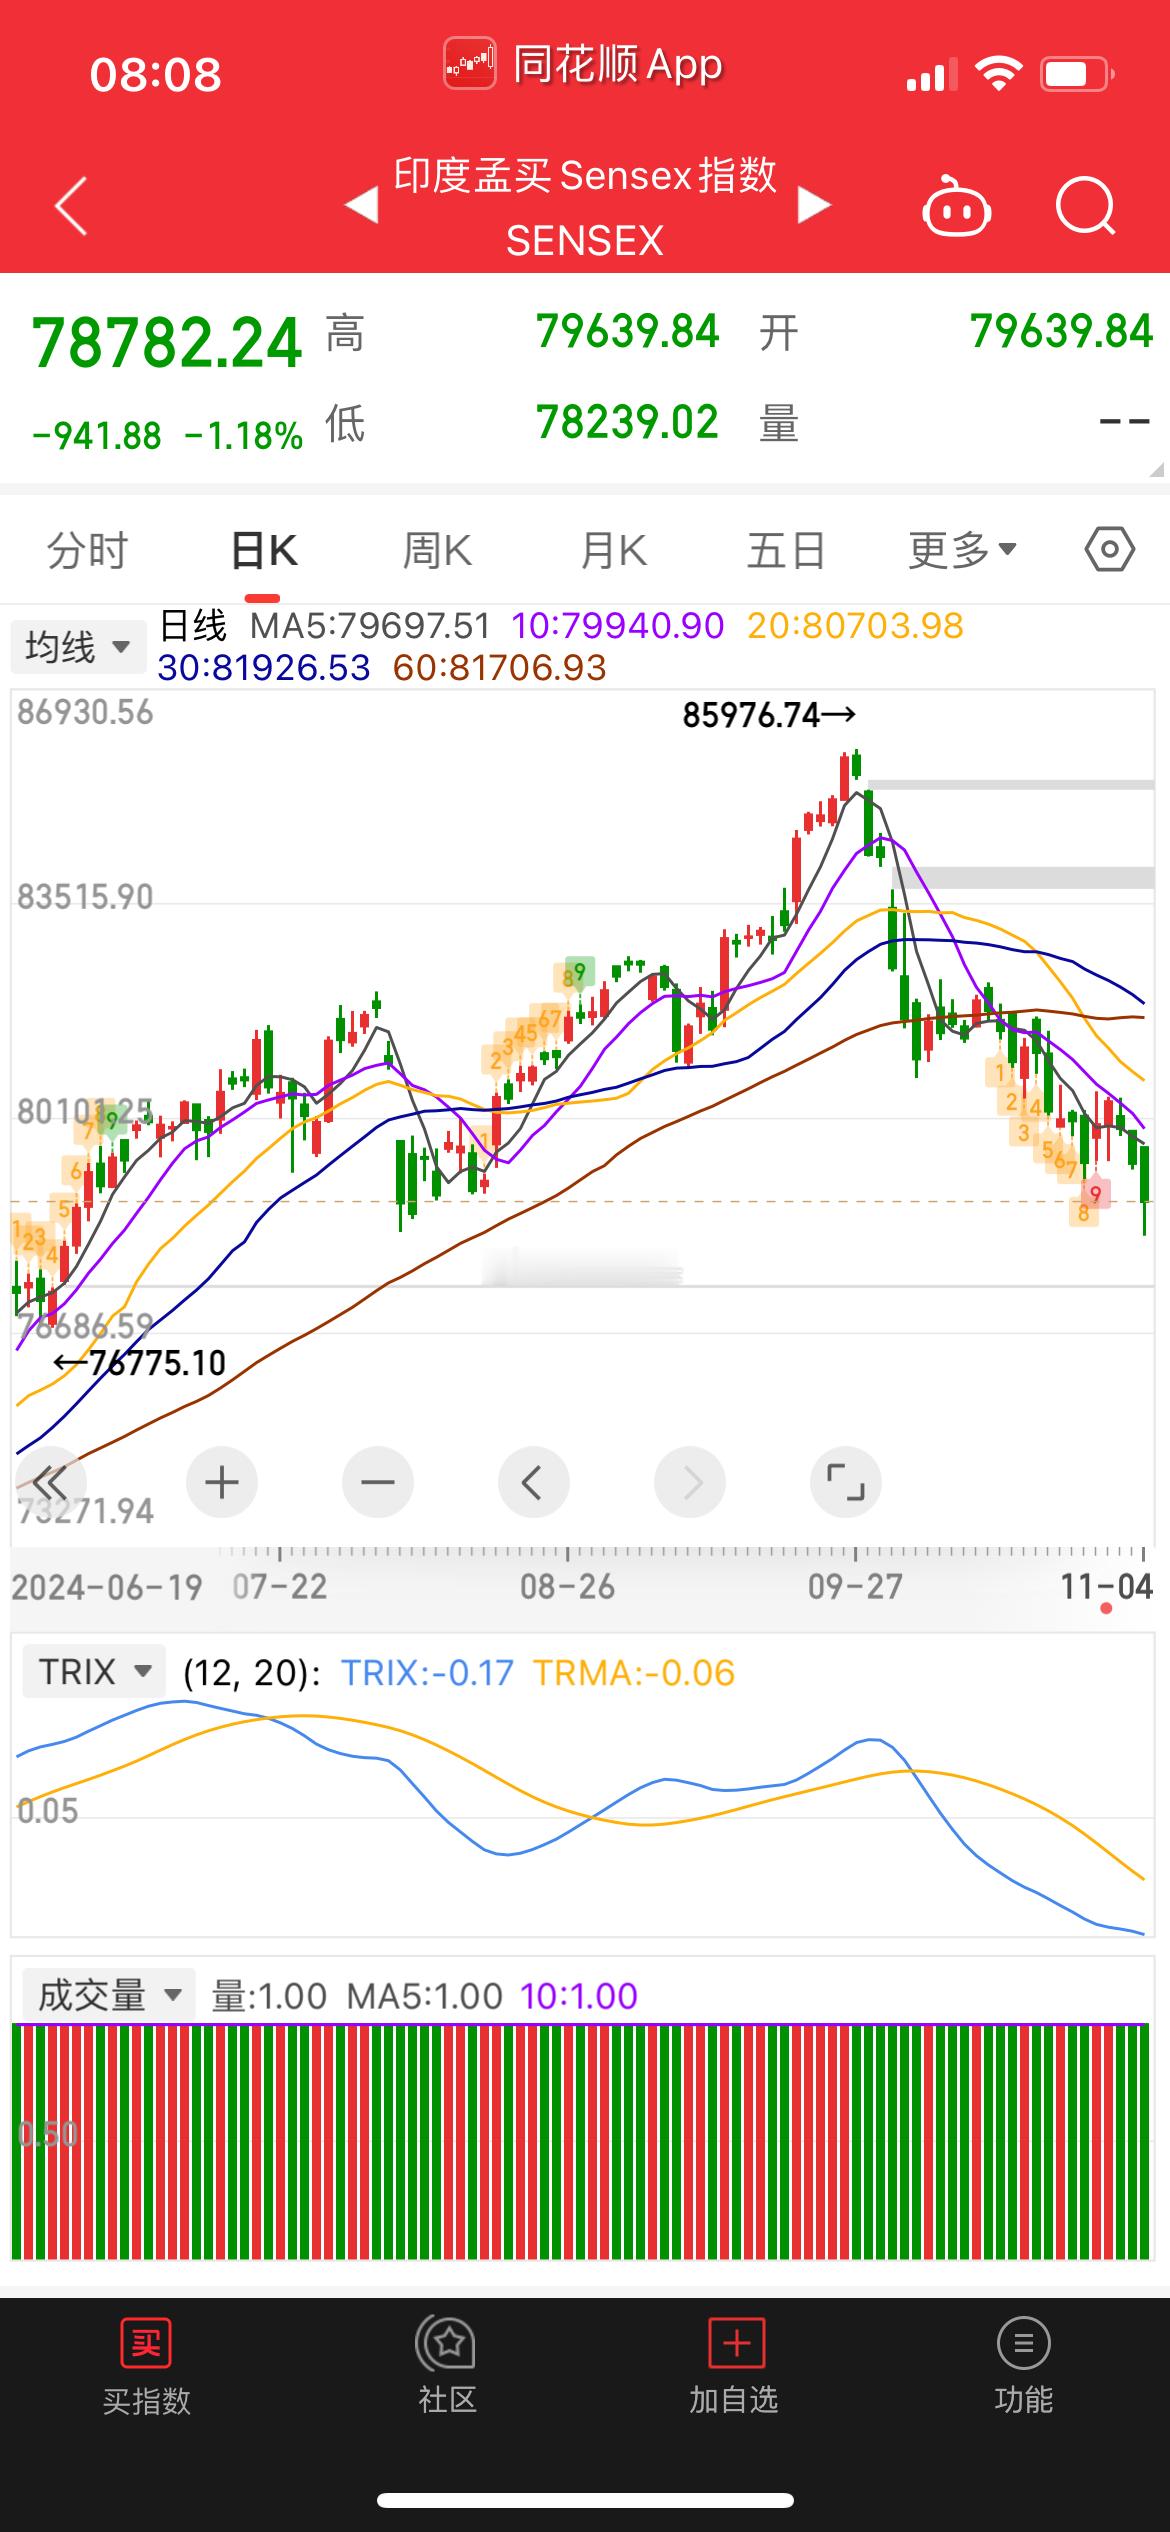Viewport: 1170px width, 2532px height.
Task: Tap the 78782.24 current price
Action: coord(167,343)
